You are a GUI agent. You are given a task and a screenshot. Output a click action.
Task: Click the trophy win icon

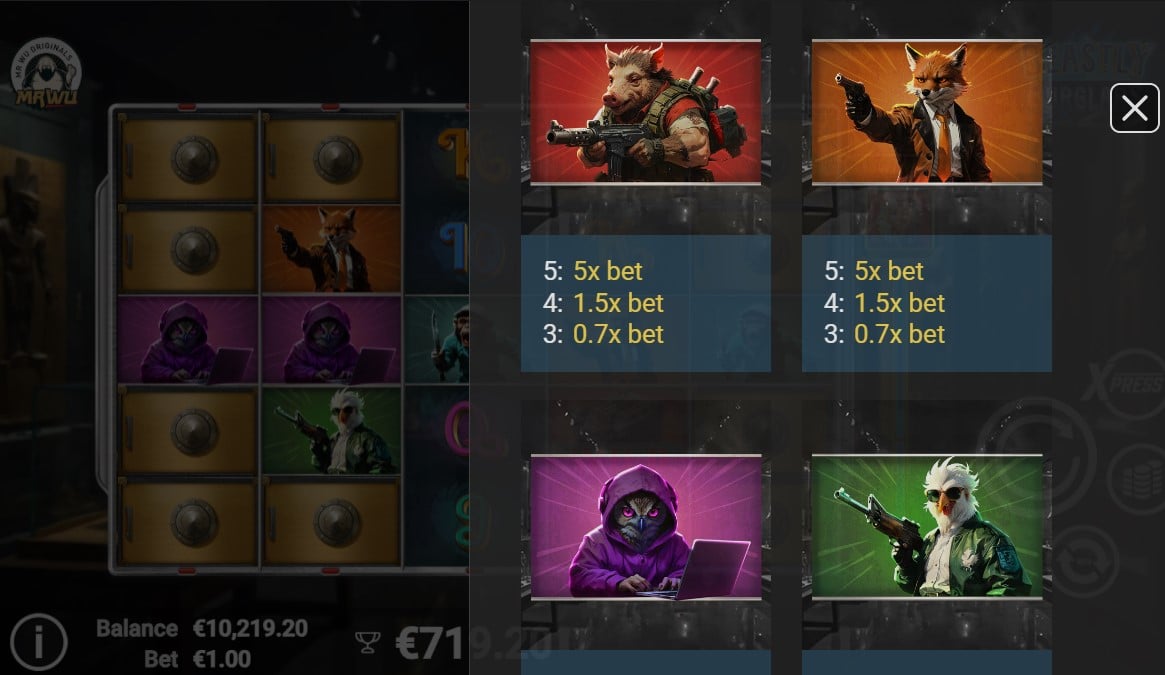368,642
